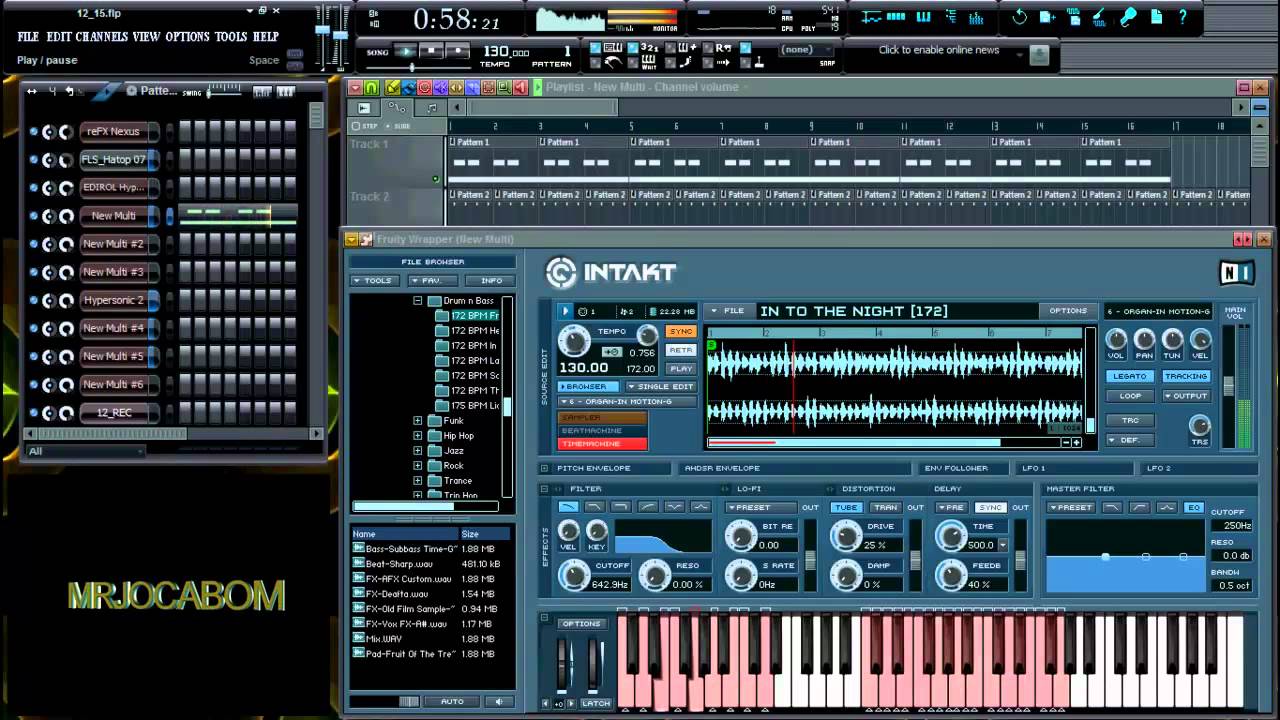Open the CHANNELS menu
1280x720 pixels.
(101, 37)
